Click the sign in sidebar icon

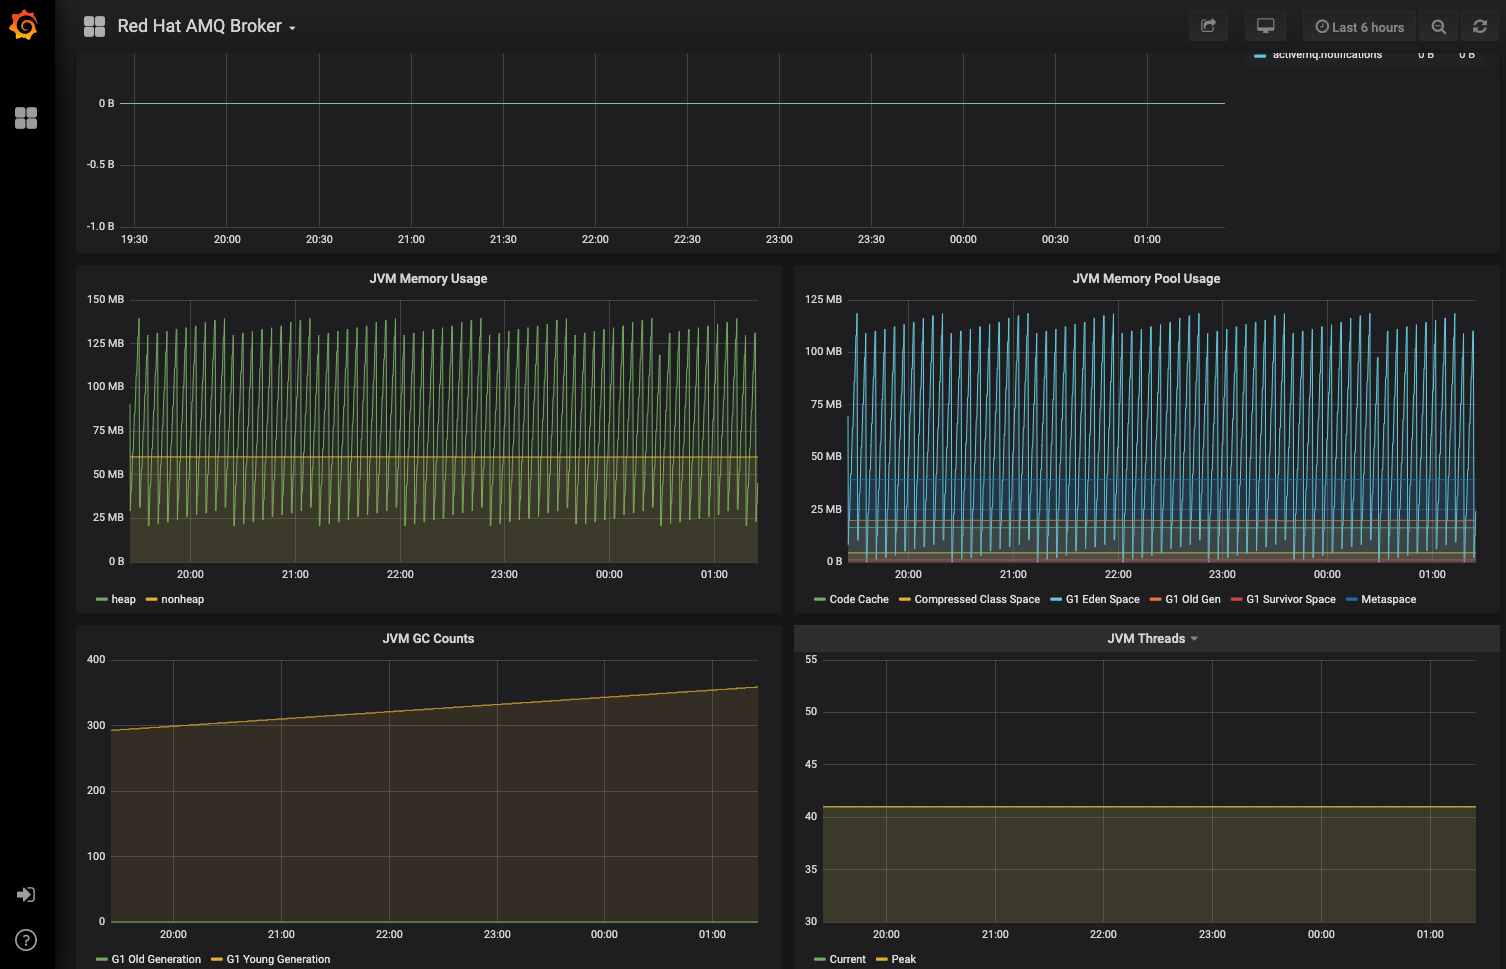[26, 895]
